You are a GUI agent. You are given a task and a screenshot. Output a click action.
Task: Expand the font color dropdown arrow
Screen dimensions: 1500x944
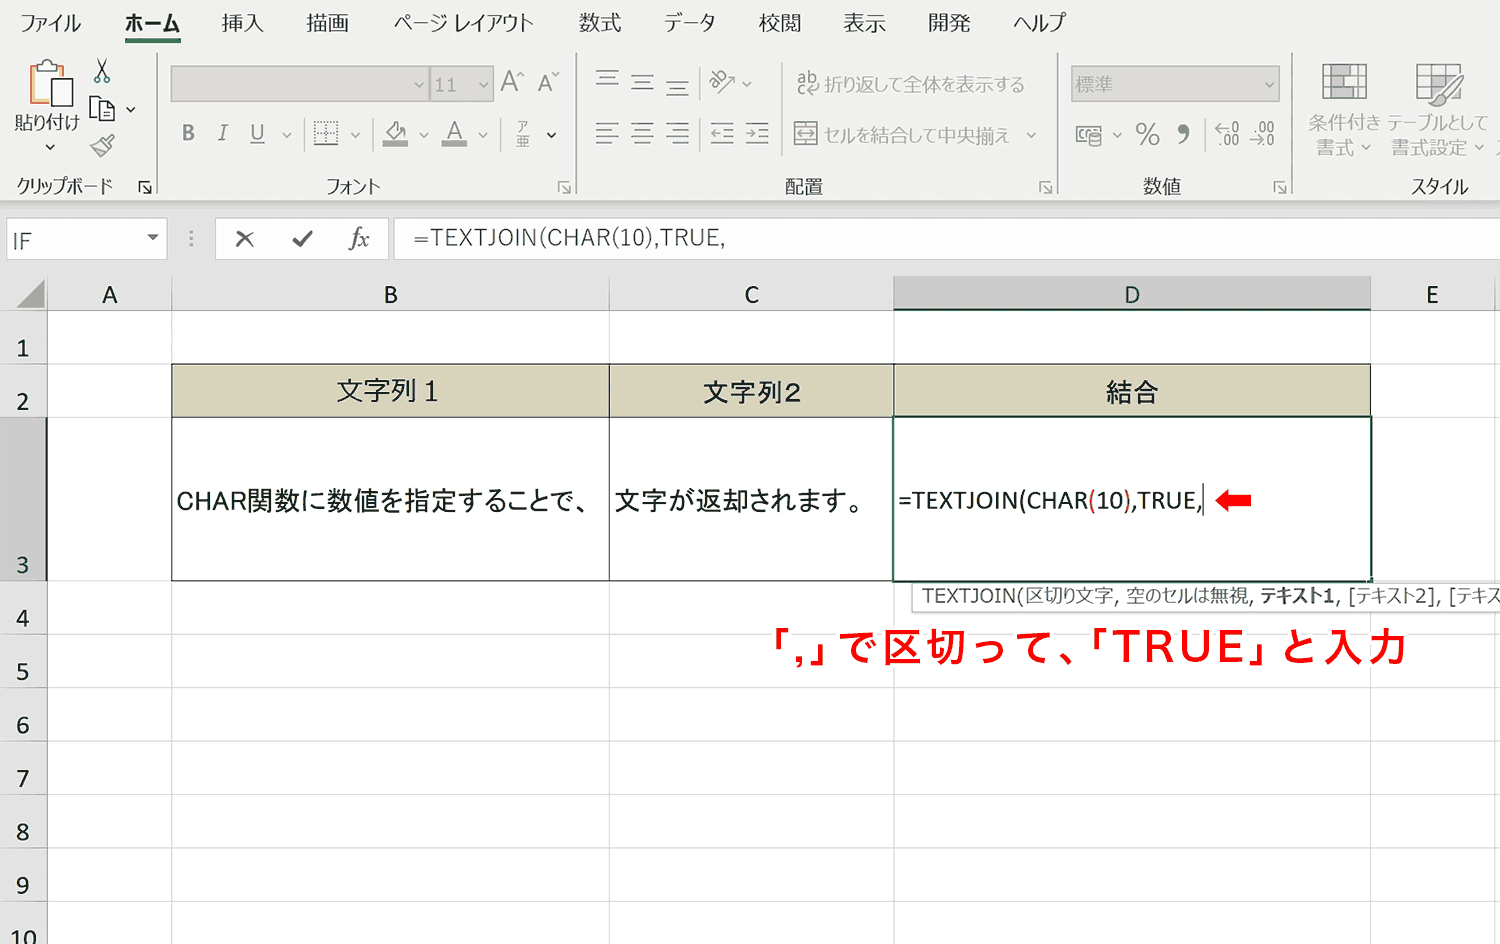[483, 135]
